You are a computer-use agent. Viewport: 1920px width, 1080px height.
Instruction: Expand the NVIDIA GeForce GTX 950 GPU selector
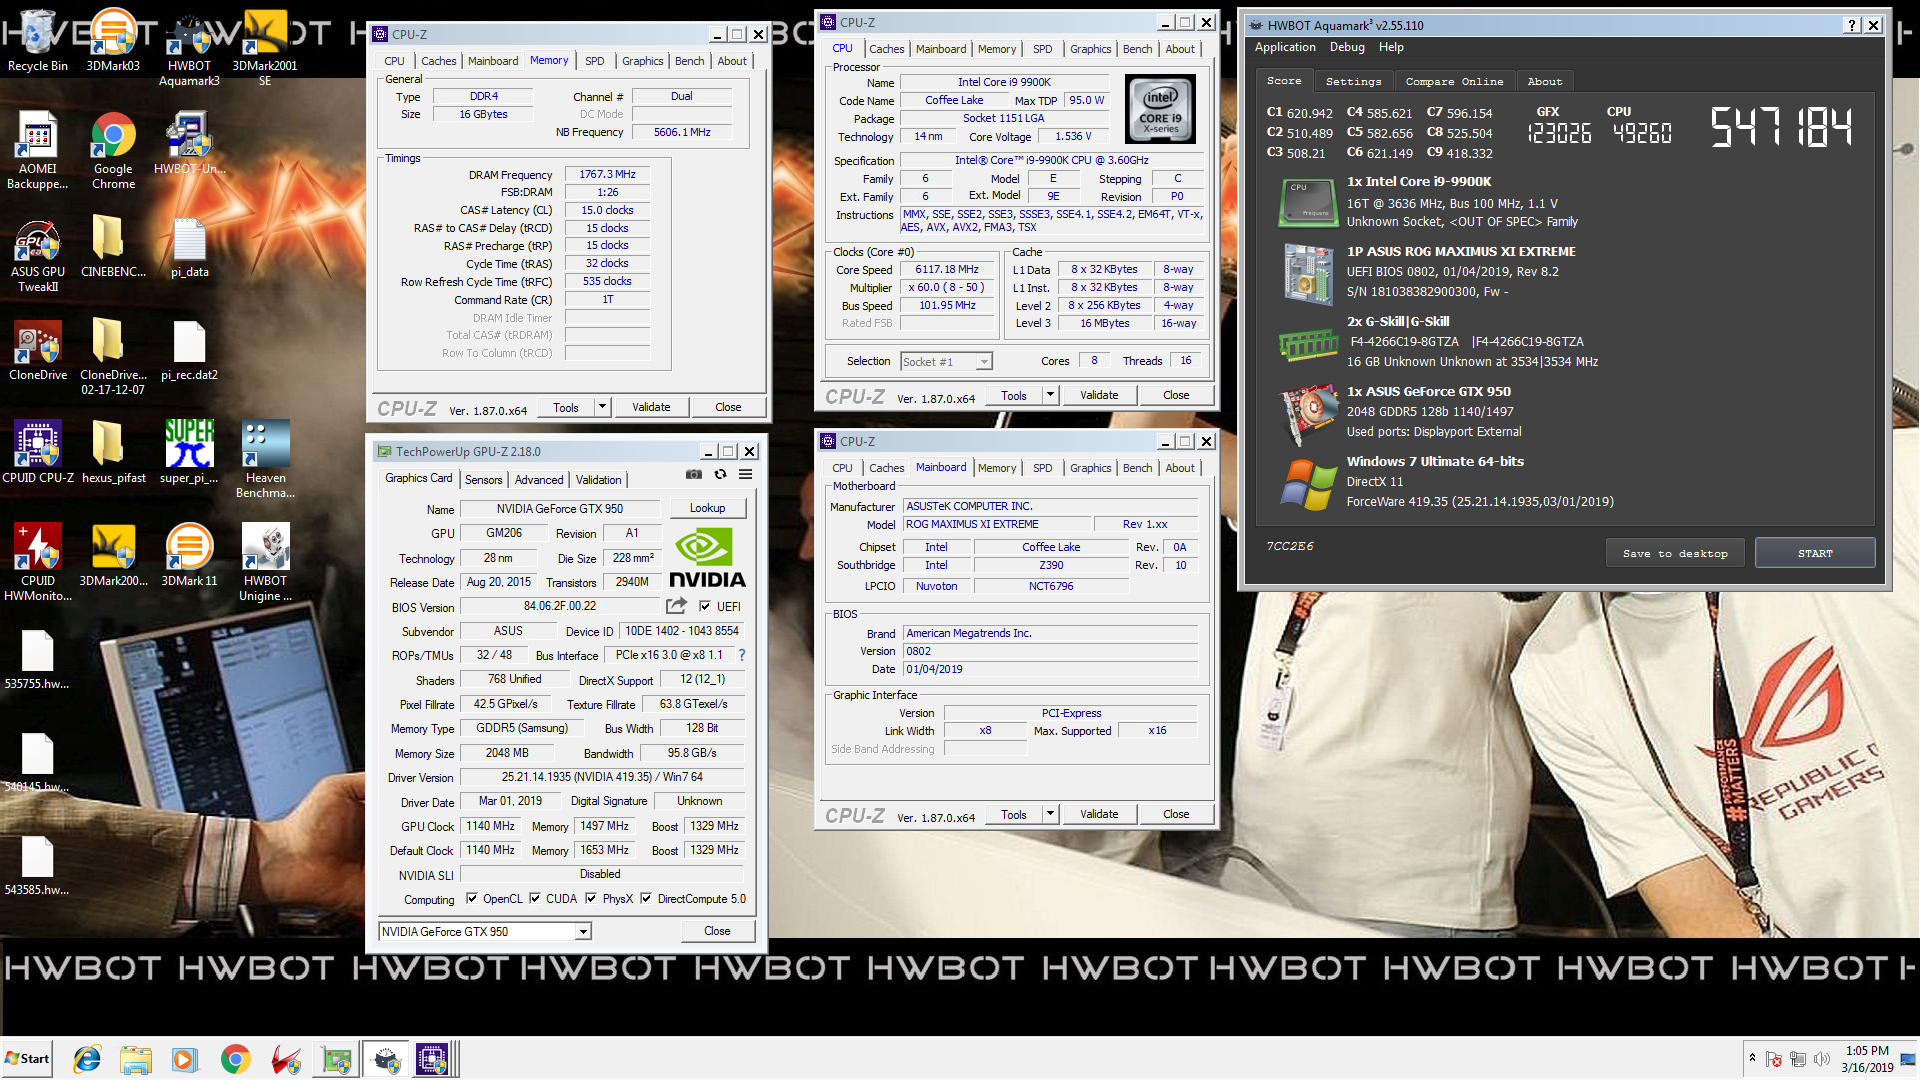tap(583, 932)
